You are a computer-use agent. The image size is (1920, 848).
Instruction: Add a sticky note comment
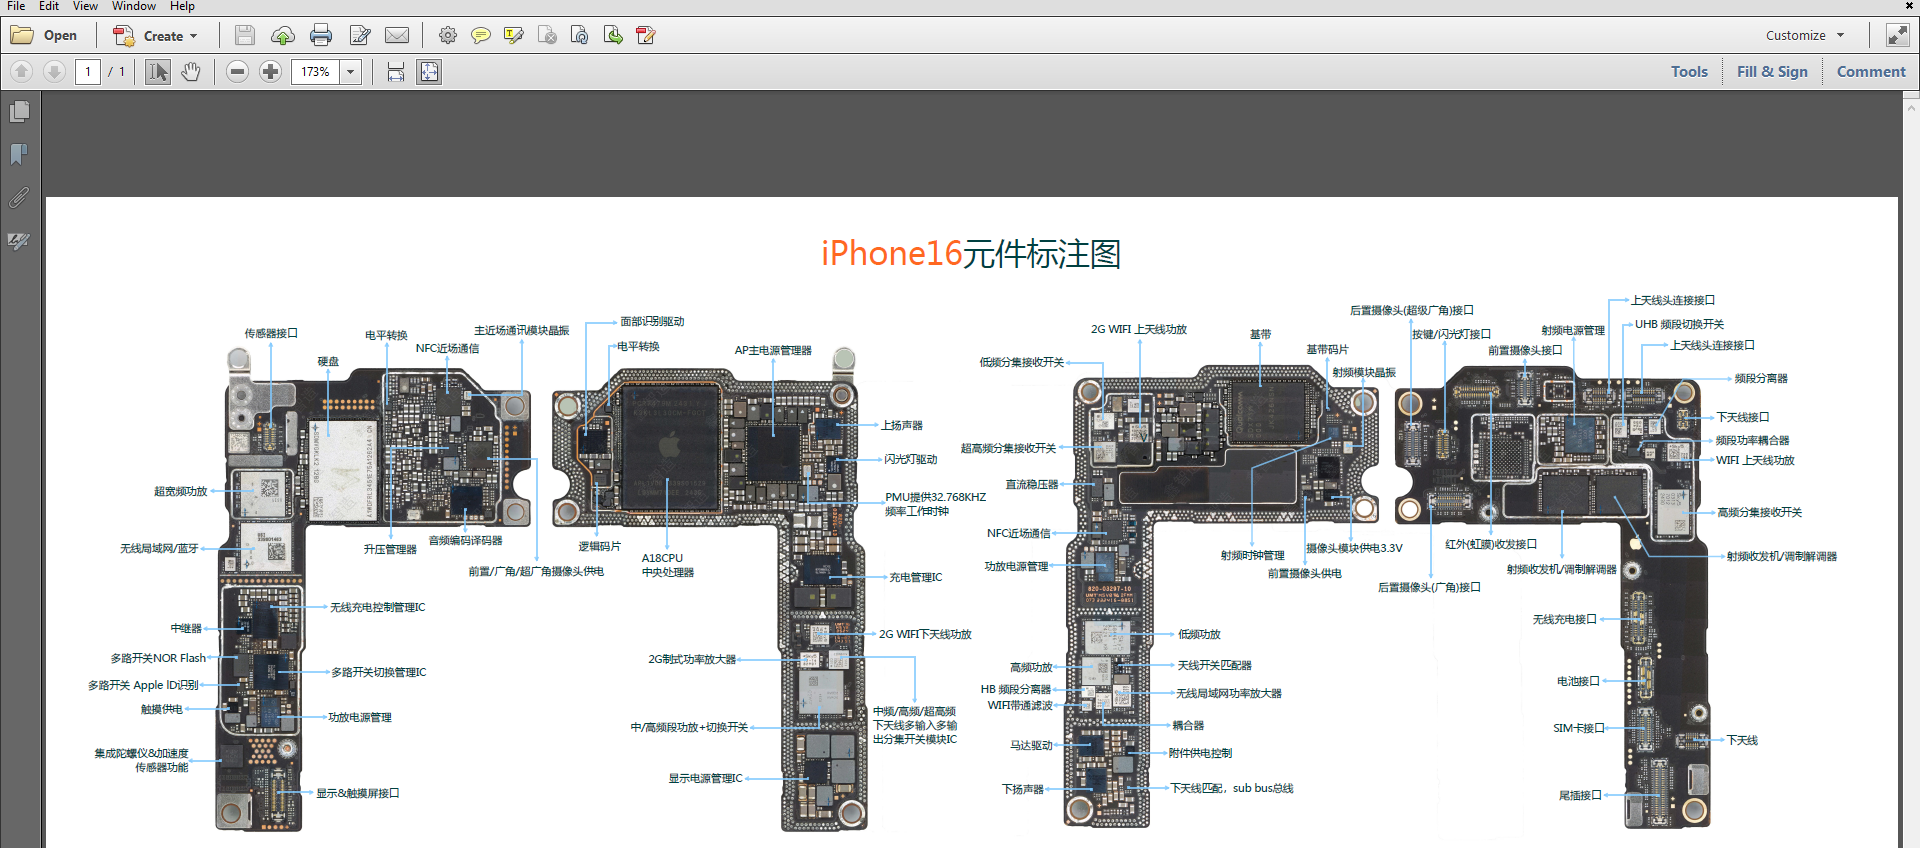(481, 36)
